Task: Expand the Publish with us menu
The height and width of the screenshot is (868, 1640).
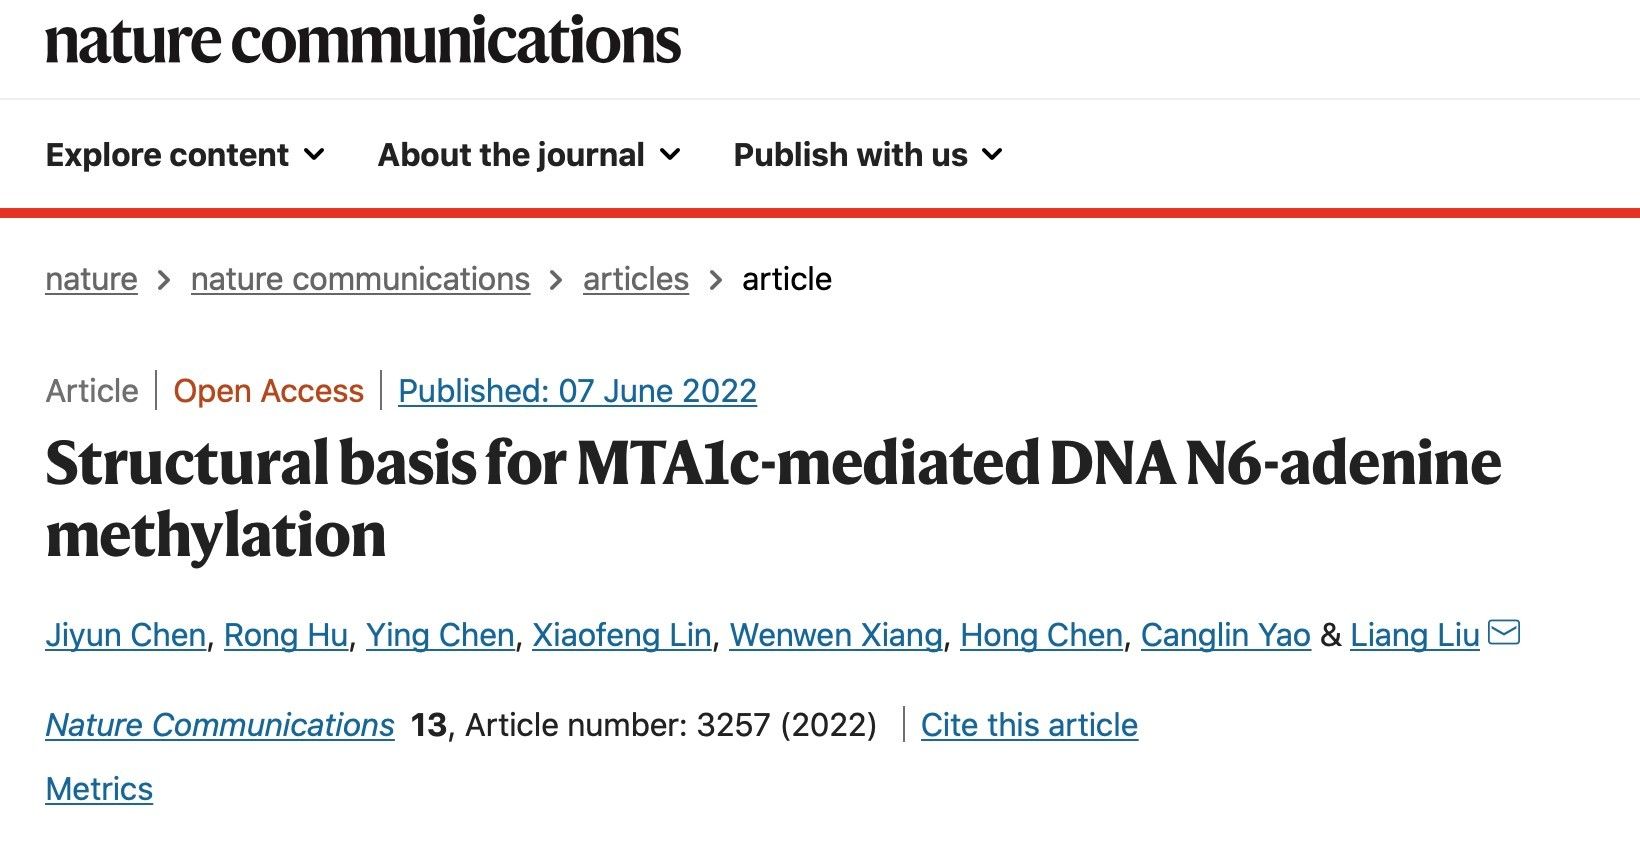Action: click(x=867, y=155)
